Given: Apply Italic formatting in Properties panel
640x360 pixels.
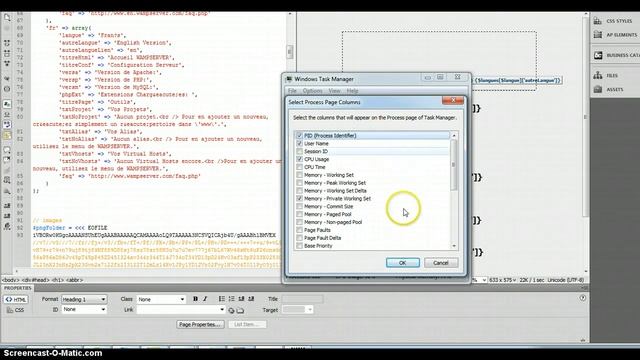Looking at the screenshot, I should (205, 299).
